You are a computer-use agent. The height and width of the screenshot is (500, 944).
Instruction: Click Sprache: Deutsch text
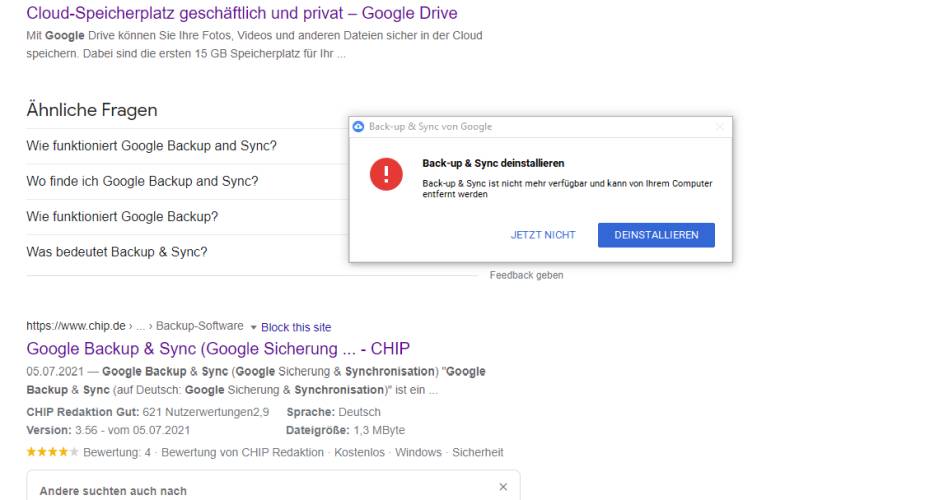pos(334,412)
